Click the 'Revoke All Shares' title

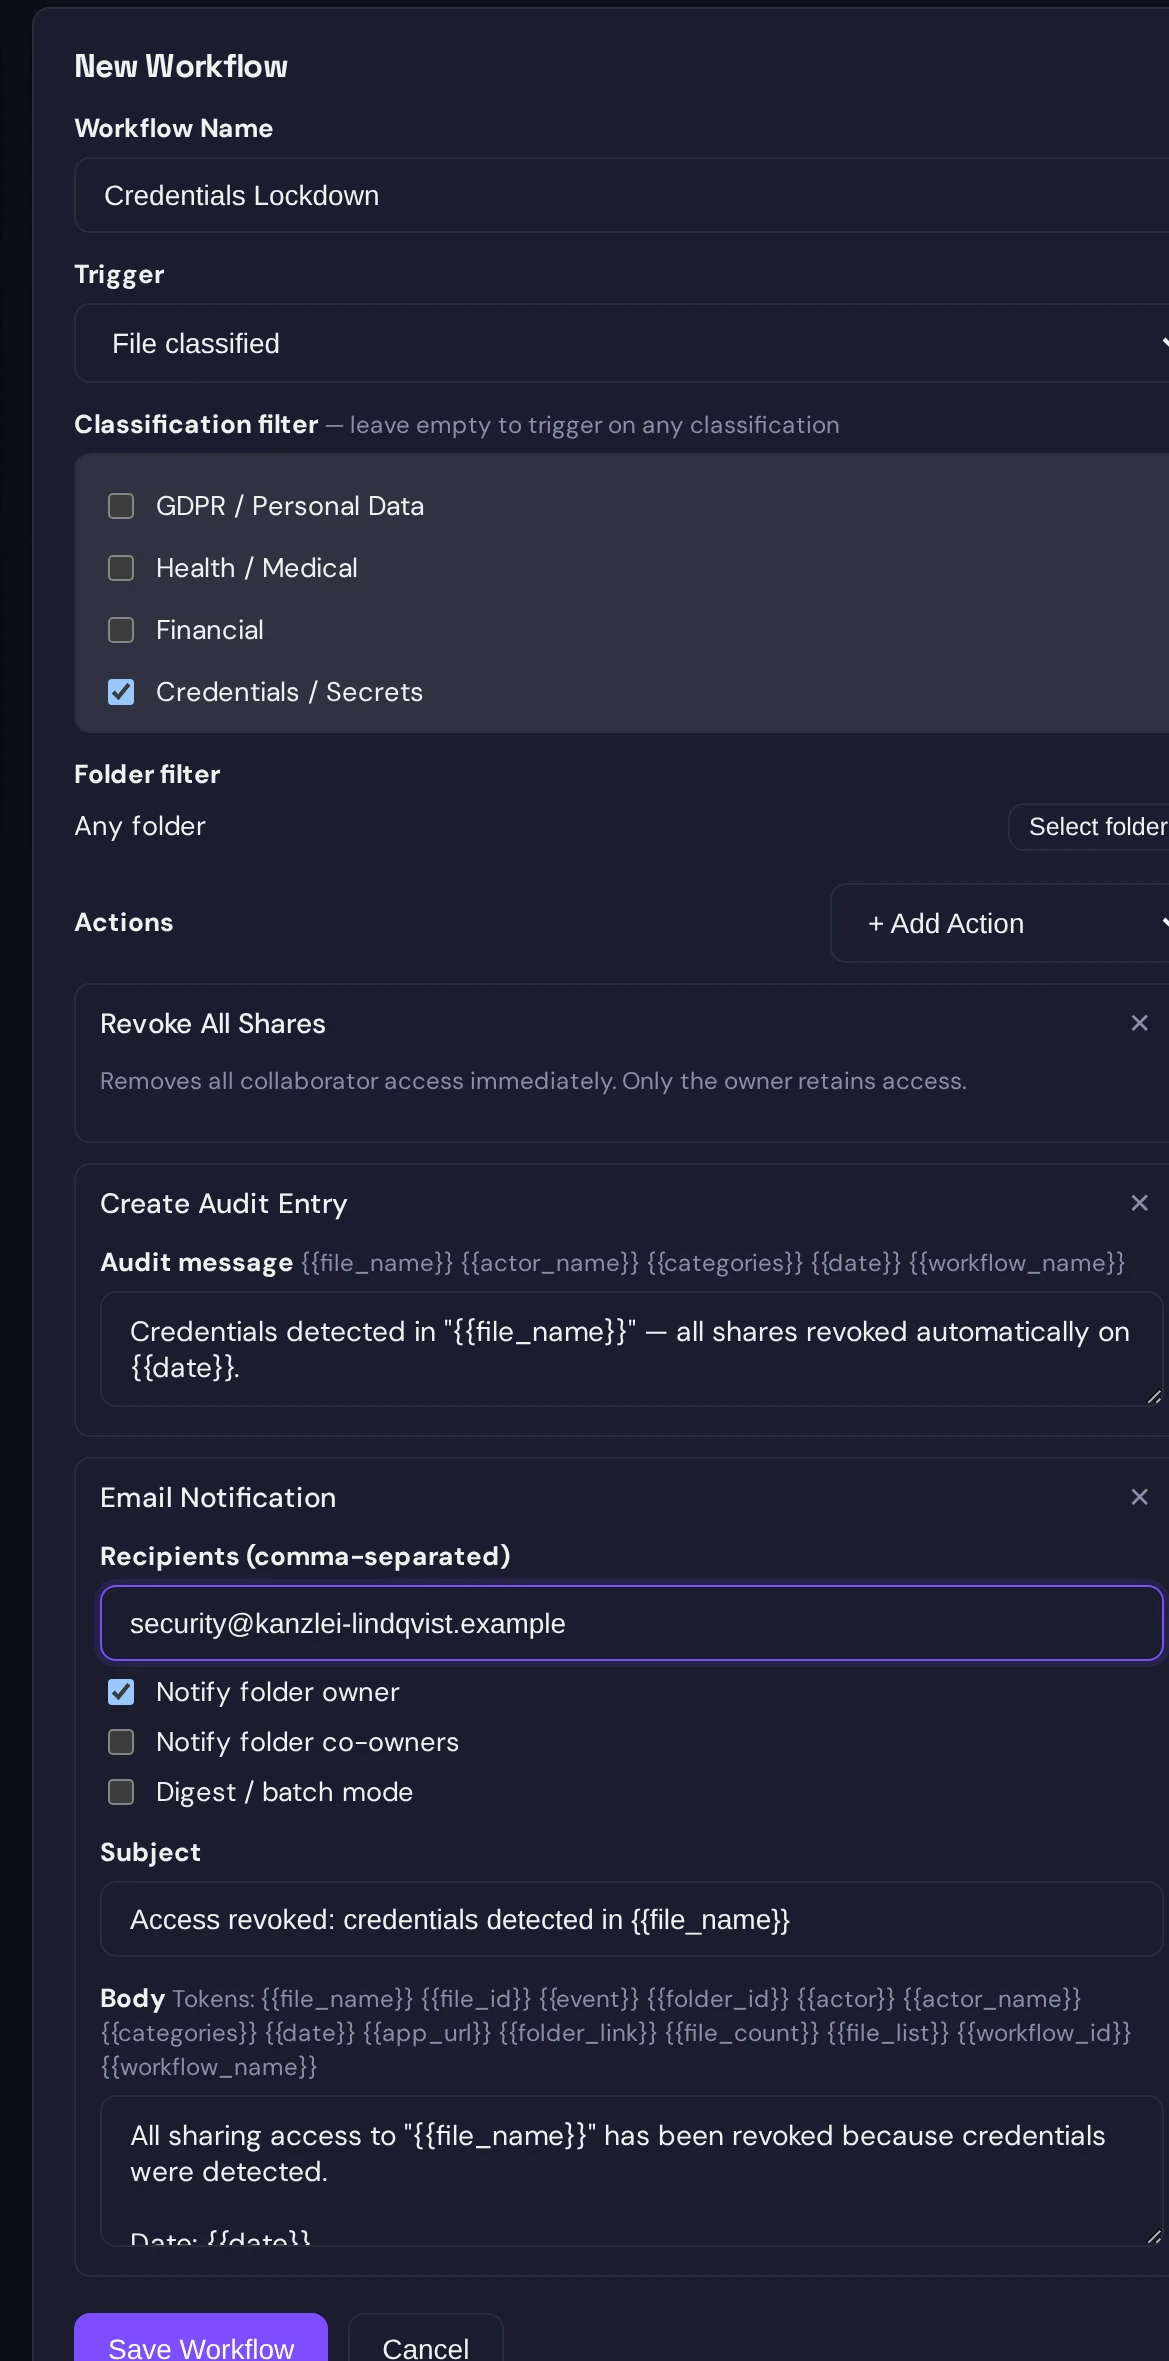(213, 1023)
